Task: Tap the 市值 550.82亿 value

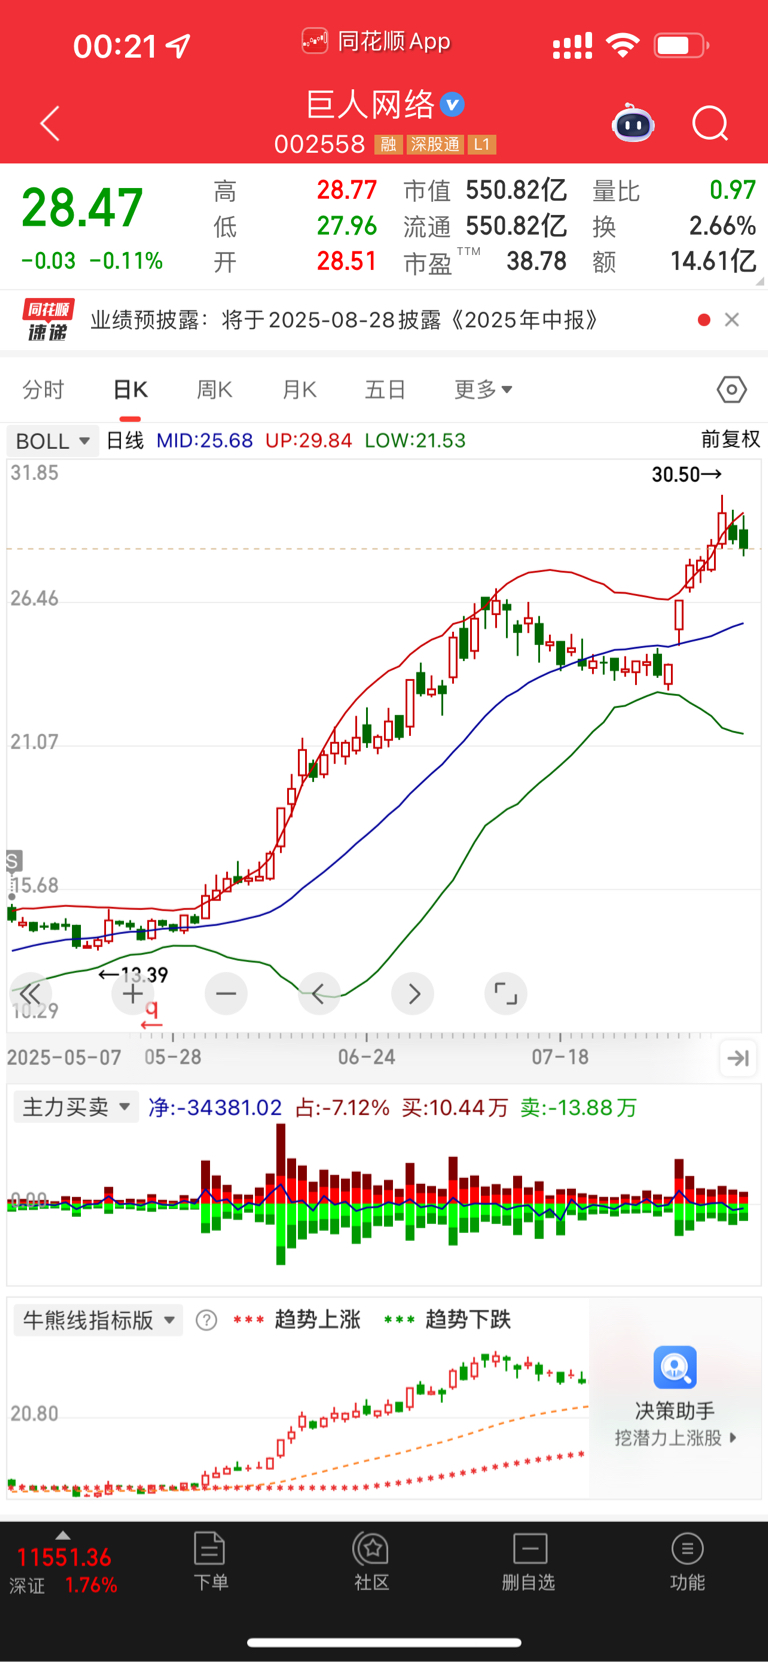Action: (485, 191)
